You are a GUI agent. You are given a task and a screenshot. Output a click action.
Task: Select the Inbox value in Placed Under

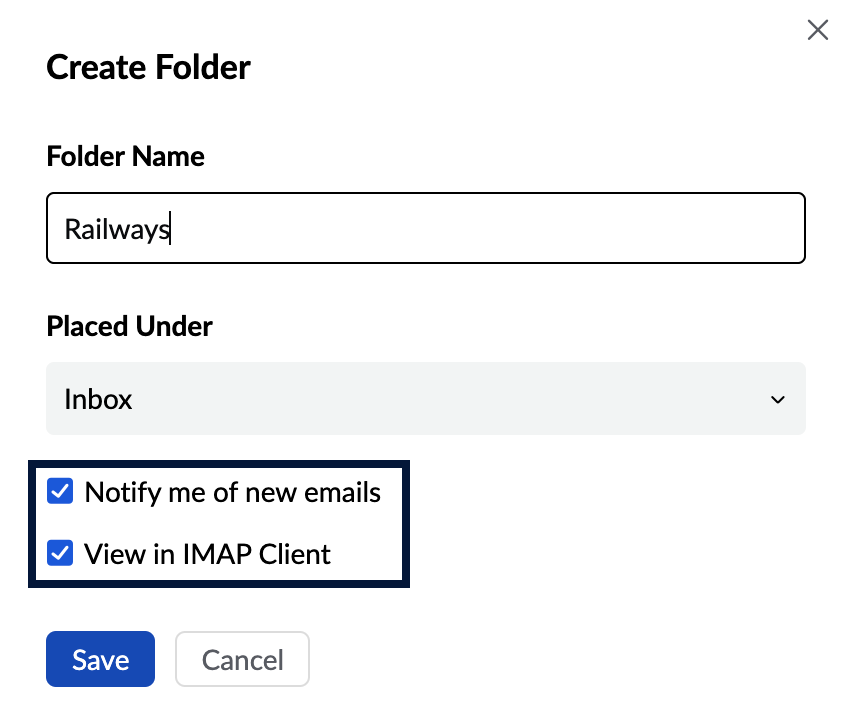[x=98, y=399]
